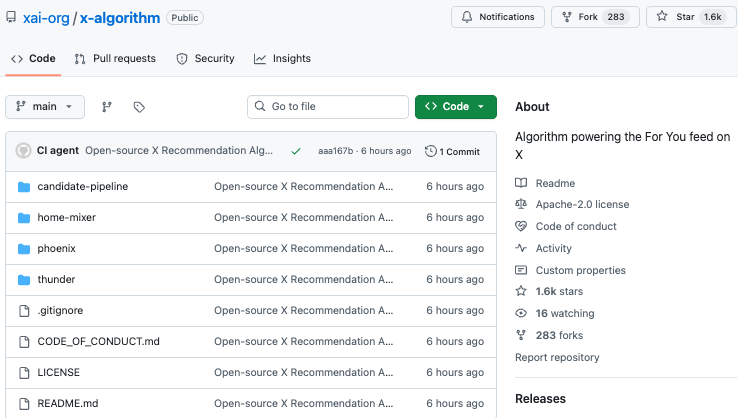Click the Activity pulse icon in About
Viewport: 738px width, 418px height.
(x=521, y=248)
